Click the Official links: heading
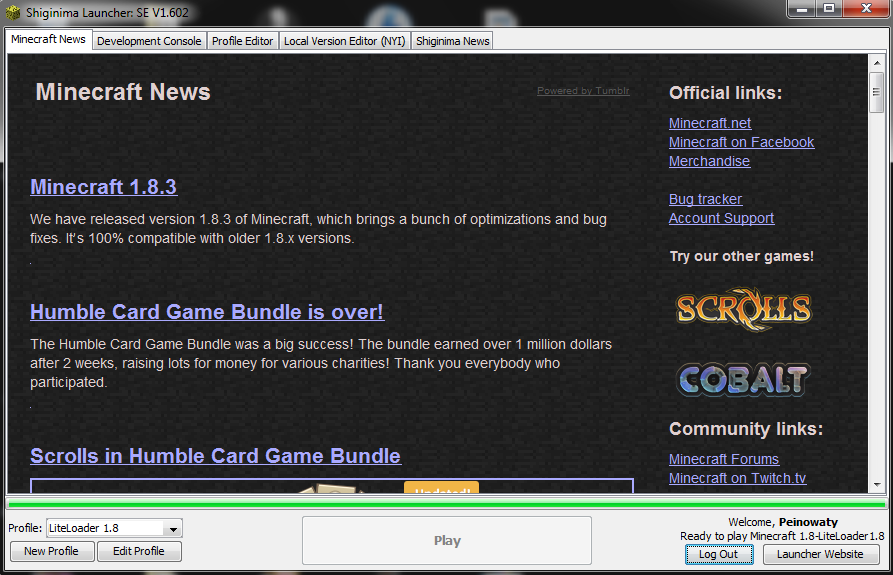 click(x=726, y=93)
